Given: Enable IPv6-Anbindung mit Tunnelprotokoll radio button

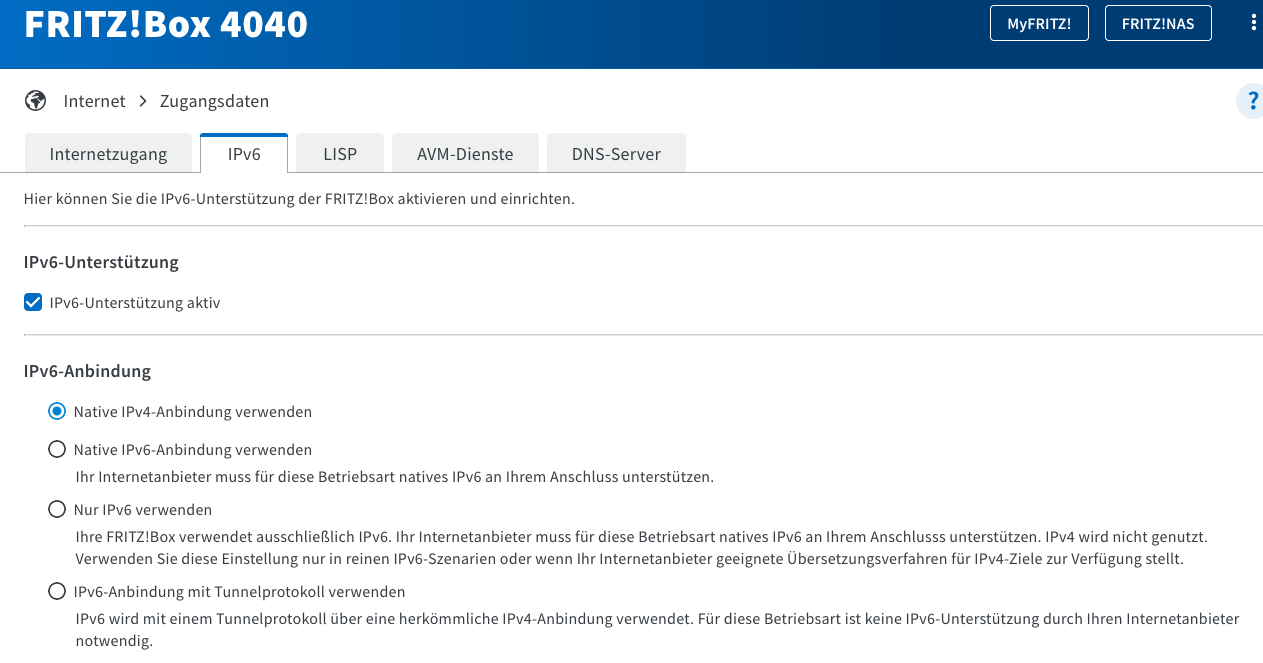Looking at the screenshot, I should pos(57,592).
